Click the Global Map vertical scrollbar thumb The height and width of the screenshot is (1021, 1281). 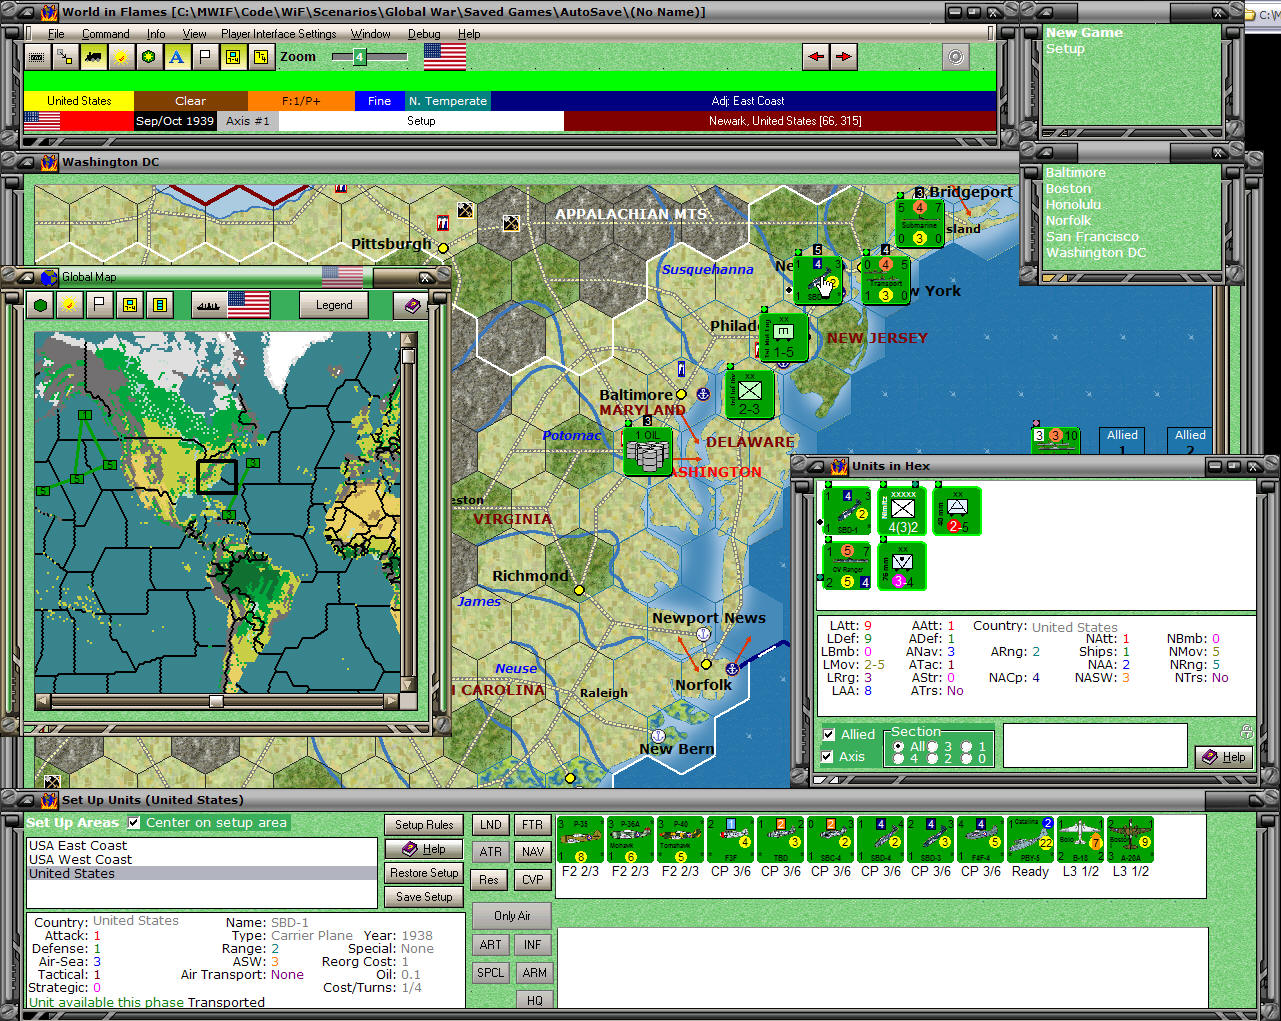(x=408, y=357)
